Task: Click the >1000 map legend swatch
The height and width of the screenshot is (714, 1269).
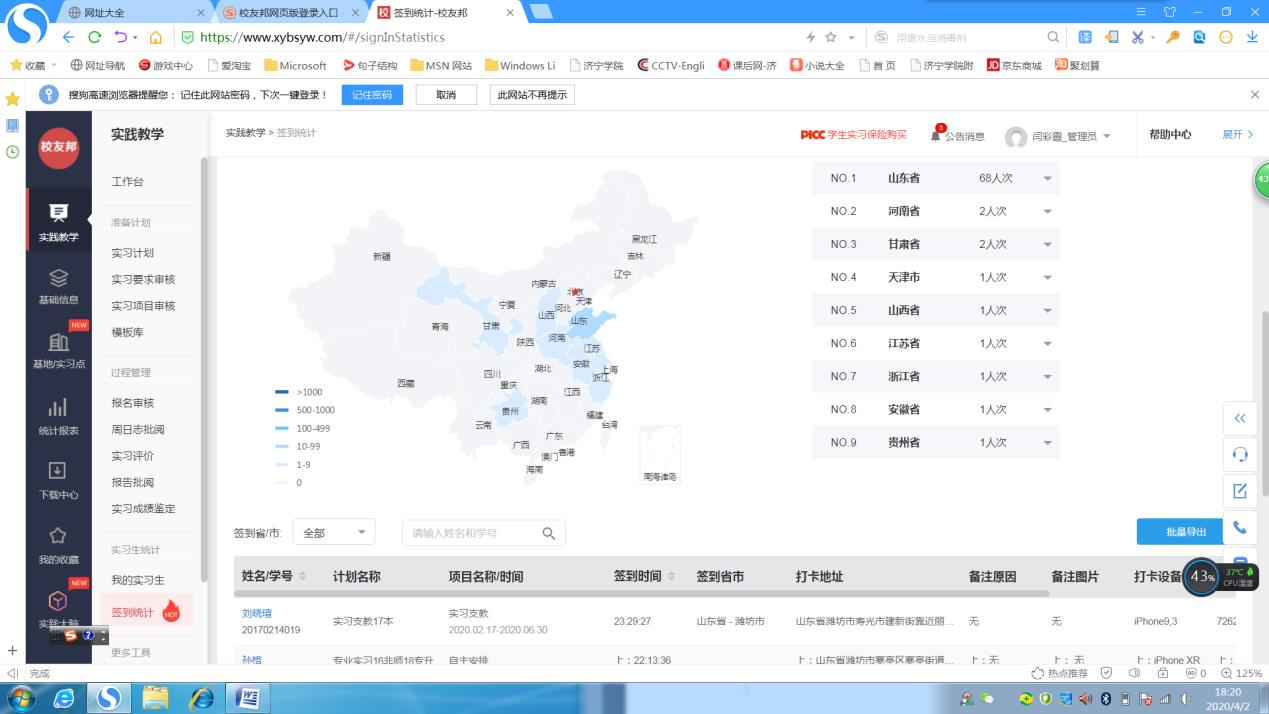Action: point(282,392)
